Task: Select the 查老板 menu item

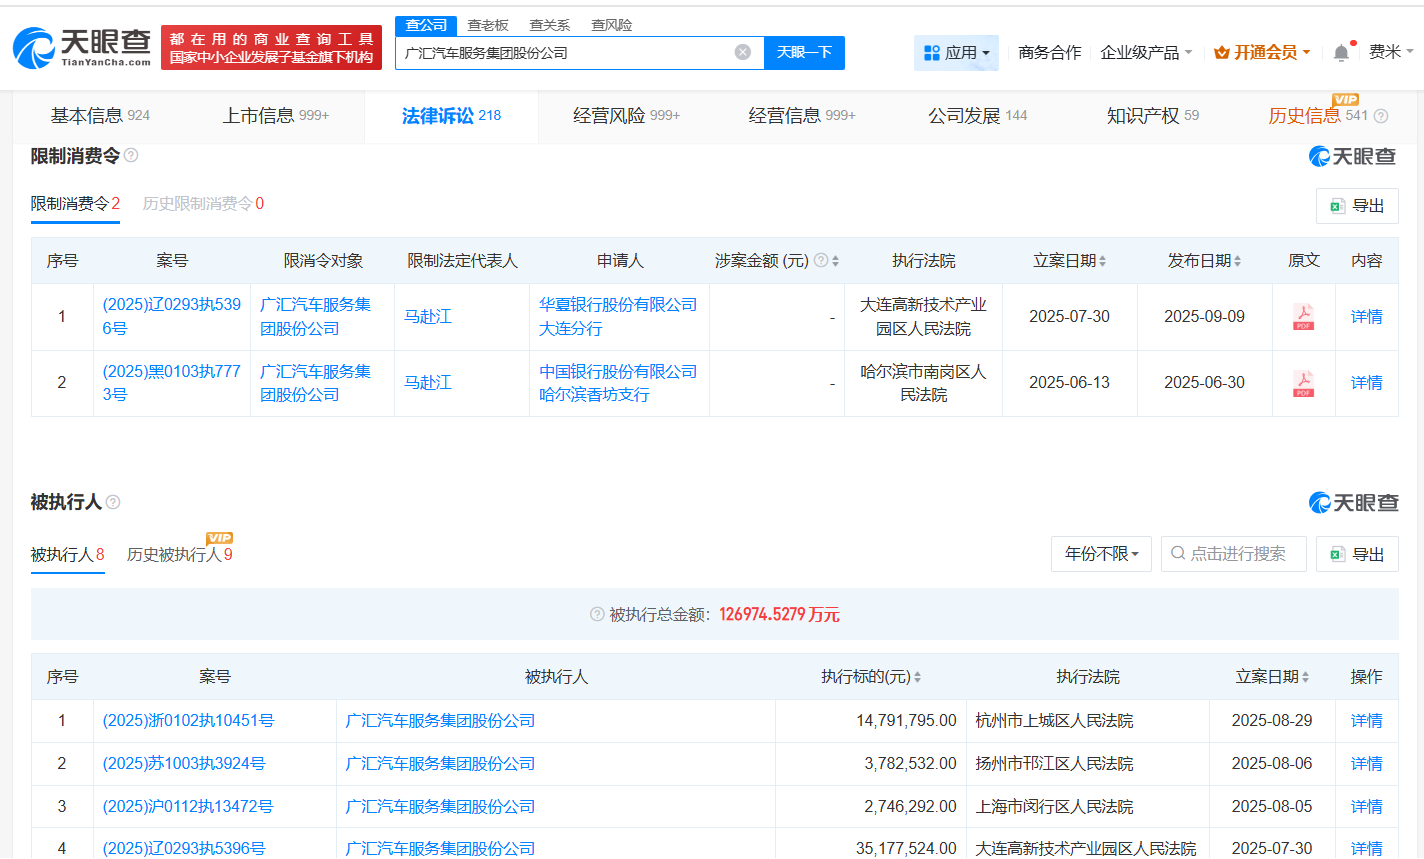Action: (x=489, y=24)
